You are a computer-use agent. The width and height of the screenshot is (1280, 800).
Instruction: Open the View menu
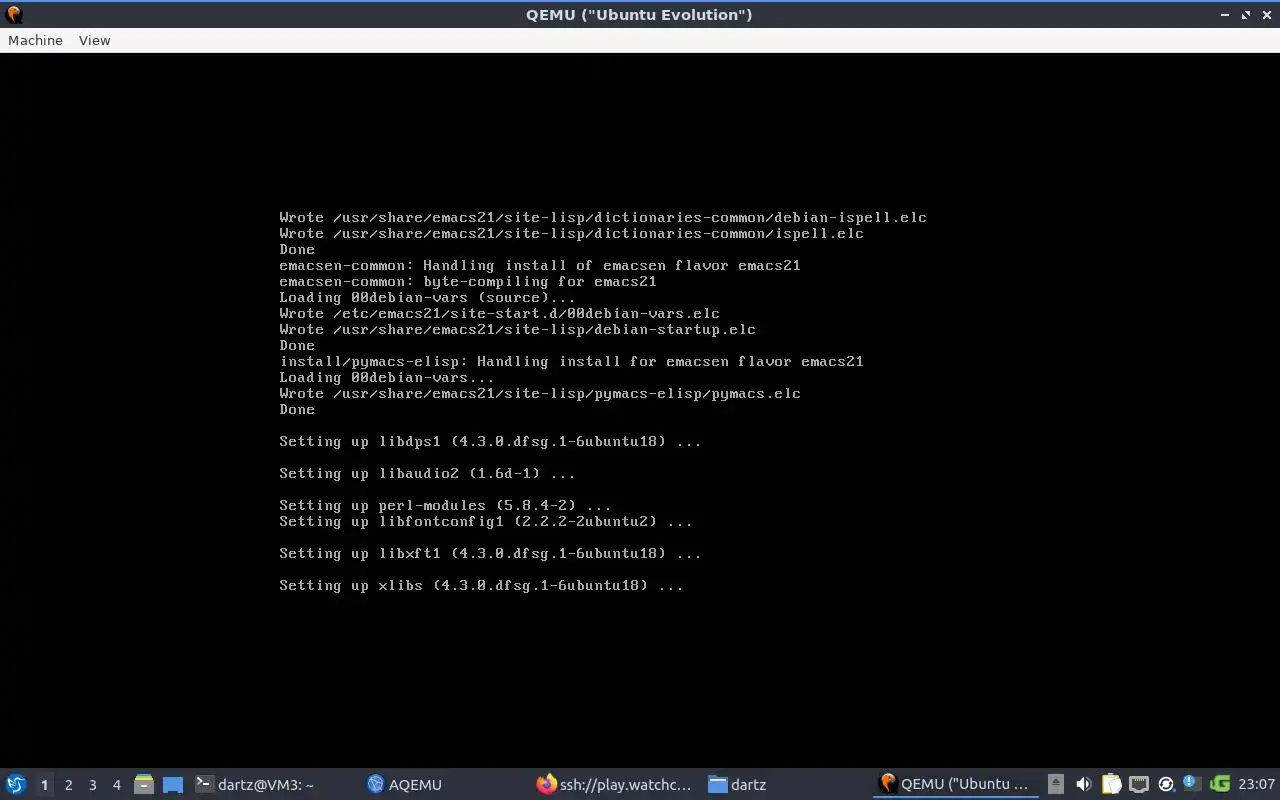click(94, 40)
